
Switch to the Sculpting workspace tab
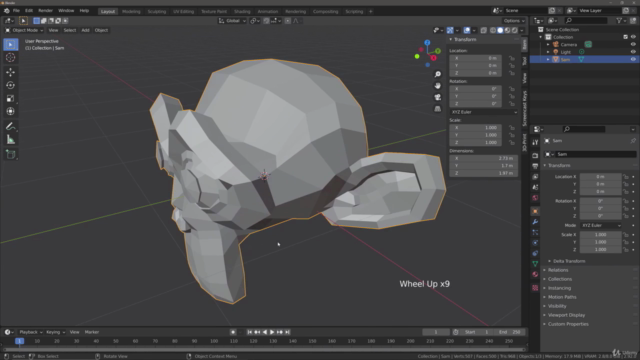click(x=157, y=11)
